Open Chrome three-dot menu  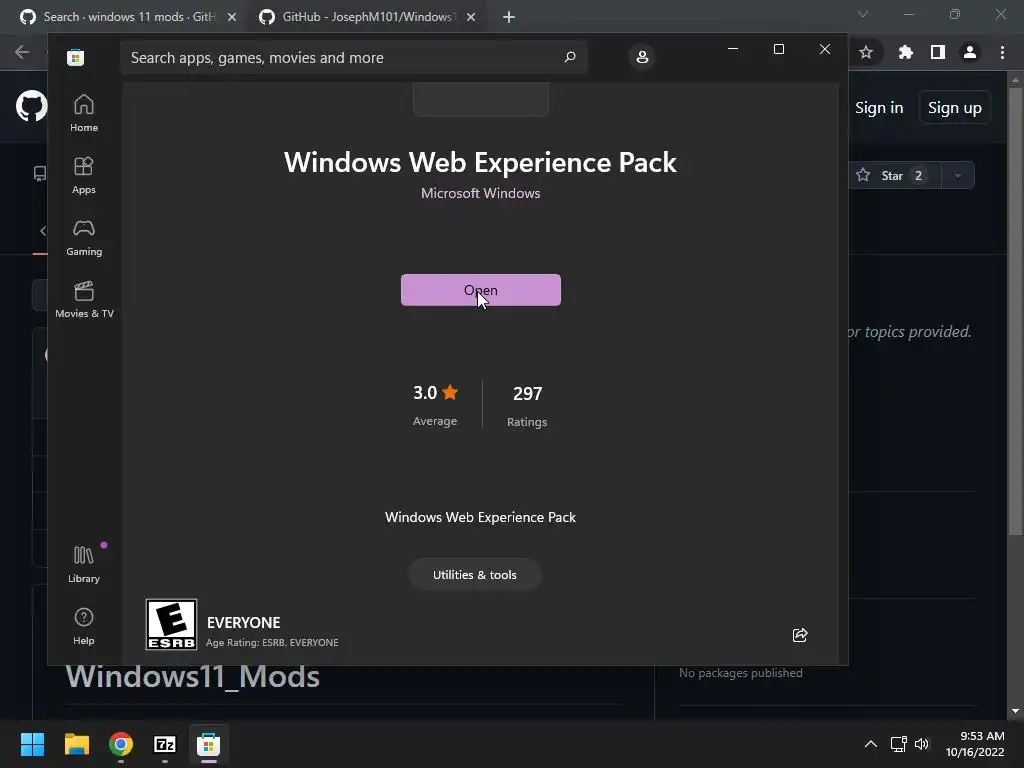(x=1002, y=52)
